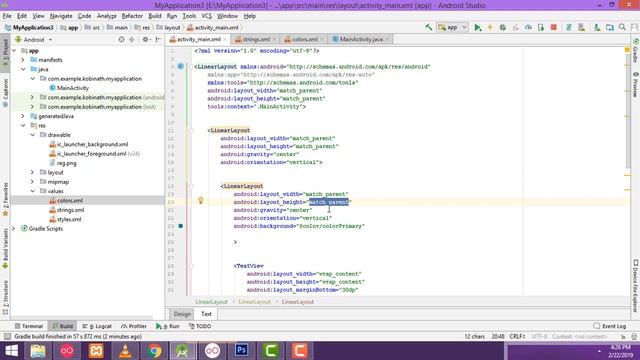The image size is (640, 360).
Task: Collapse the values folder
Action: [32, 191]
